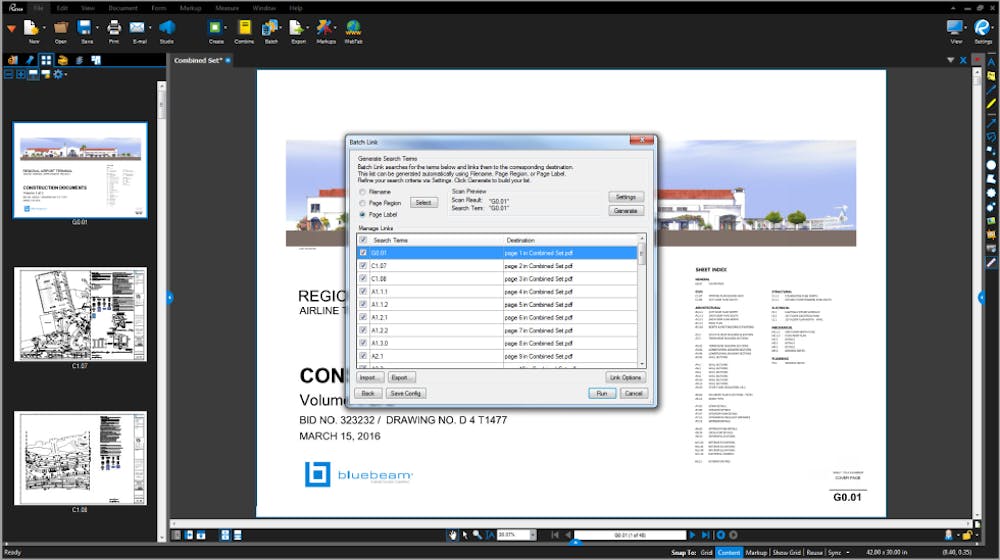Go to next page arrow
1000x560 pixels.
tap(692, 535)
